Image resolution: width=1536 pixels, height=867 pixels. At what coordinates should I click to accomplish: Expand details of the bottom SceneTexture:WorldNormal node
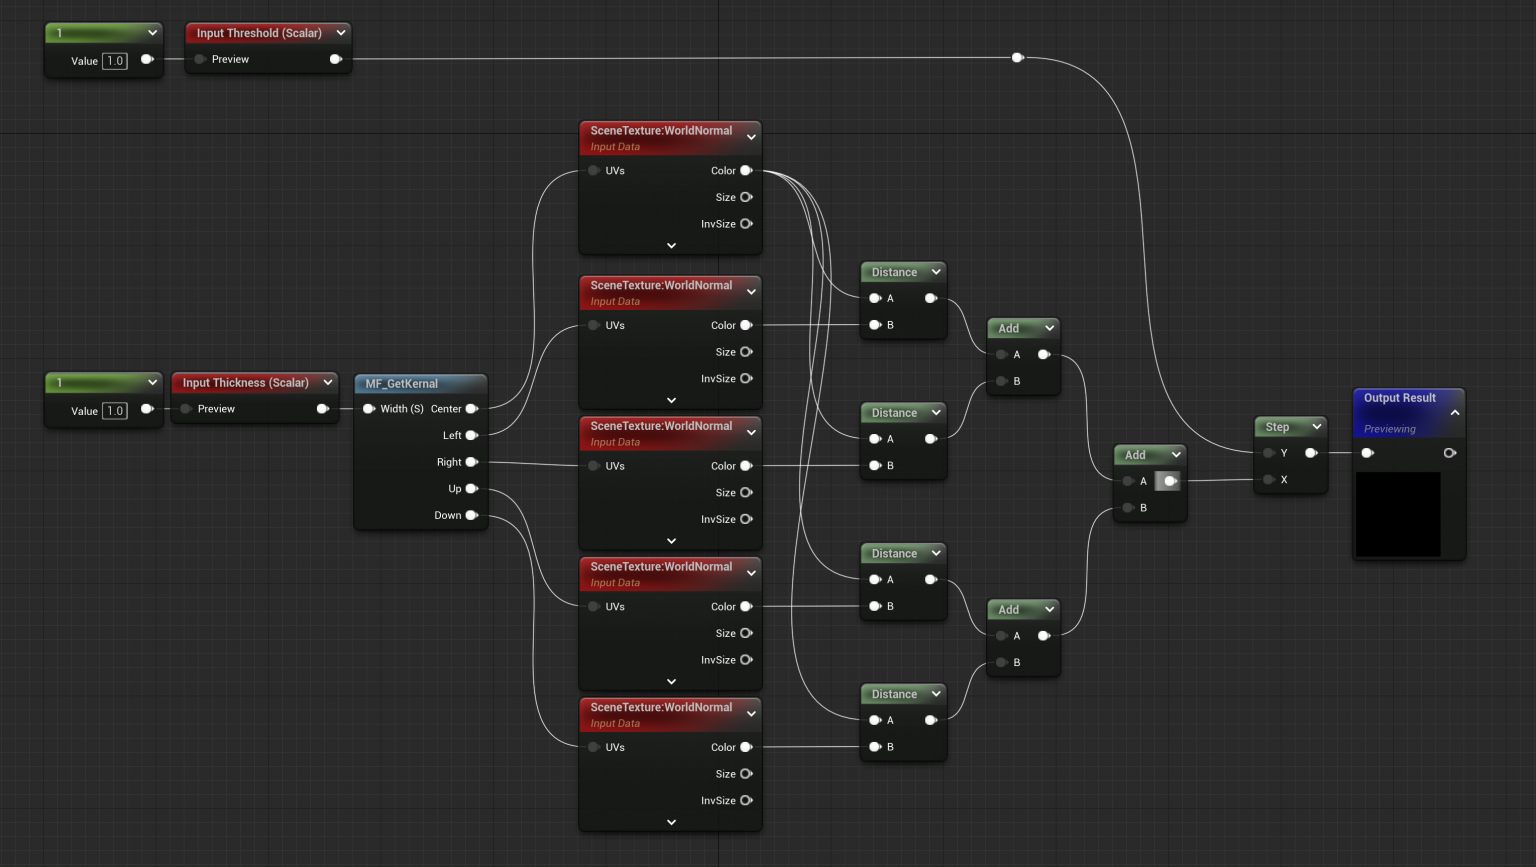click(670, 822)
